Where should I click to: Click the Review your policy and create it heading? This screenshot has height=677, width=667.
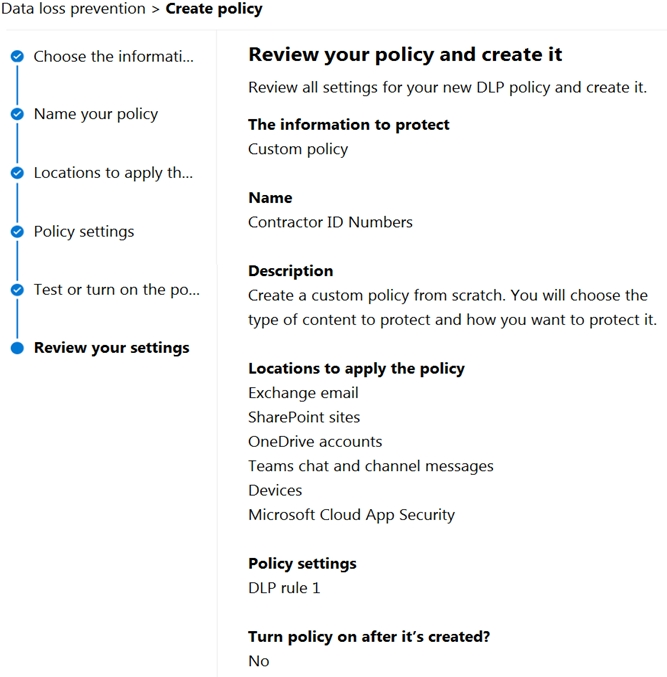[405, 55]
